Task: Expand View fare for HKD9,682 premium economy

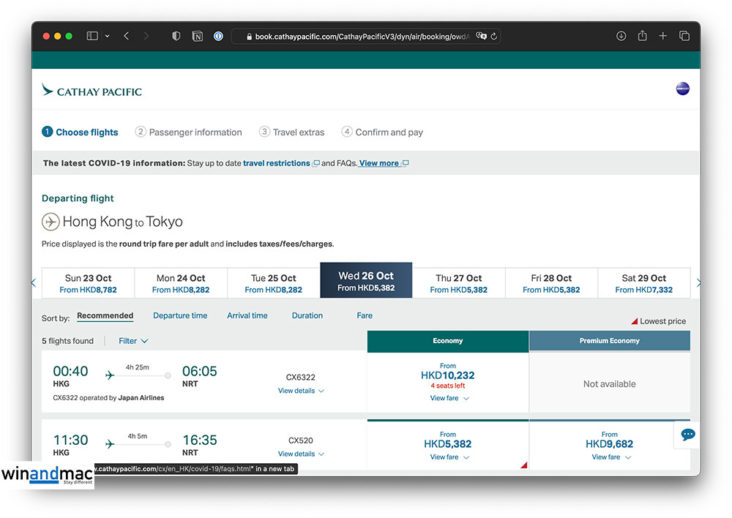Action: (x=610, y=457)
